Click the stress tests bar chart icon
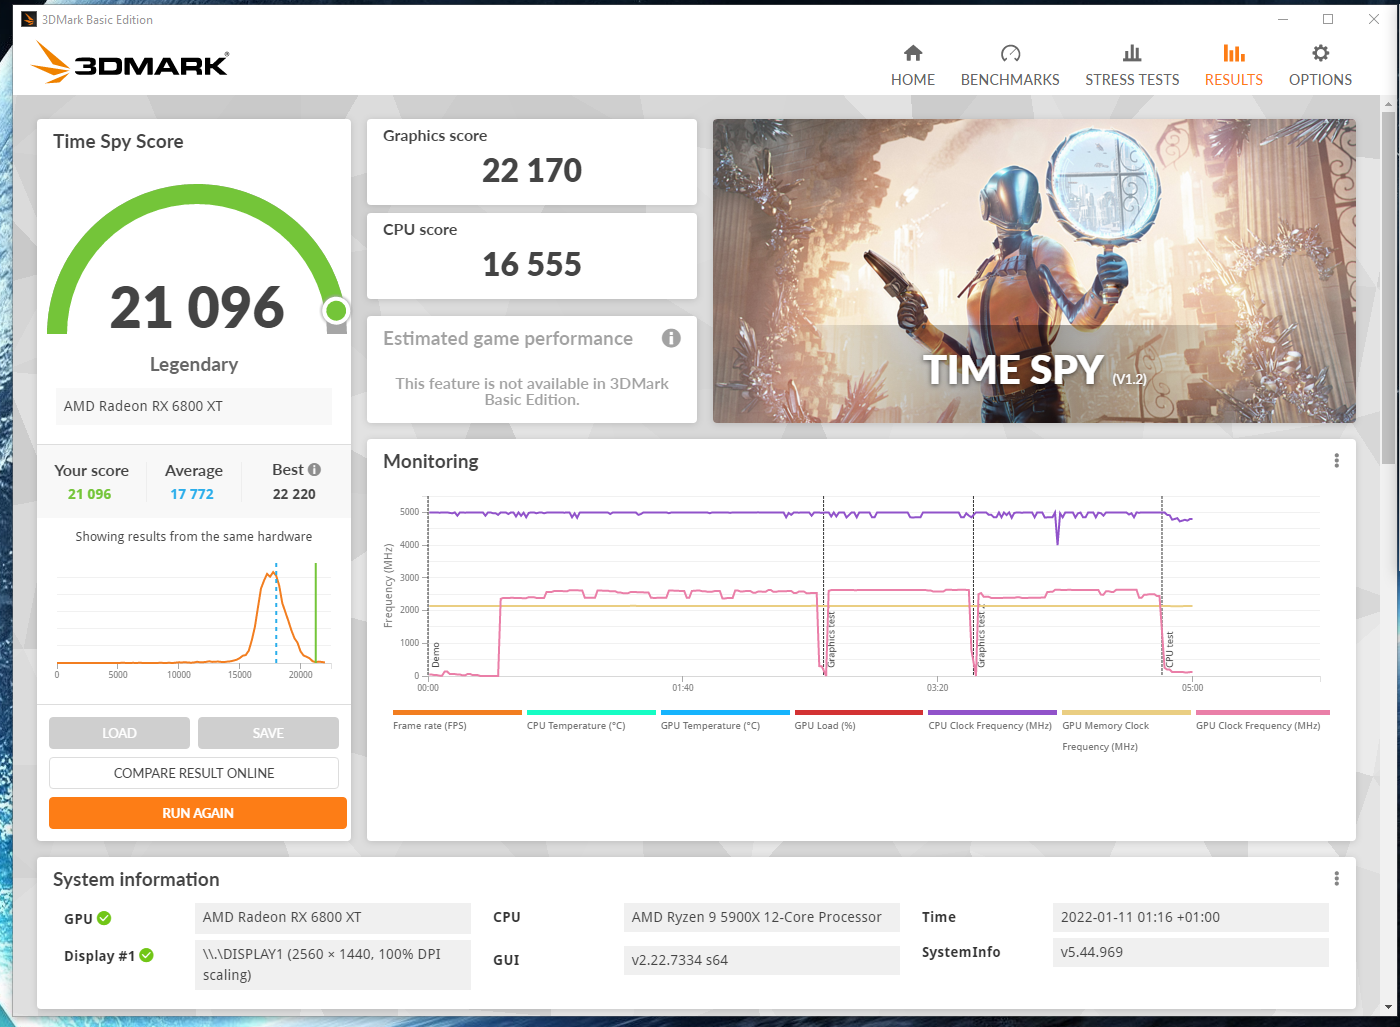The width and height of the screenshot is (1400, 1027). [1132, 53]
